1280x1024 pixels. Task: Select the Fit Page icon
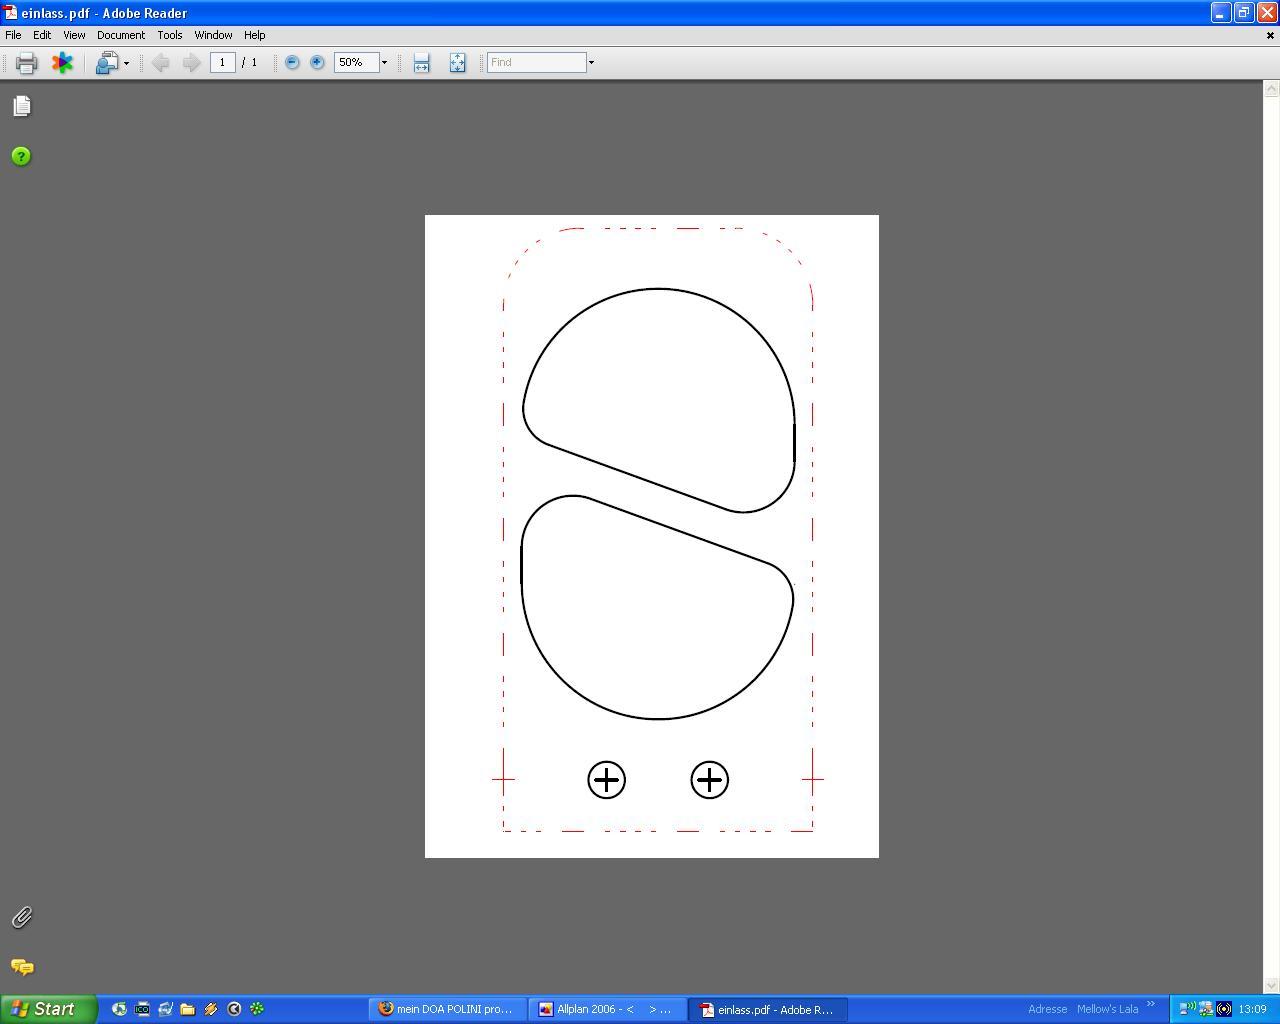click(457, 63)
